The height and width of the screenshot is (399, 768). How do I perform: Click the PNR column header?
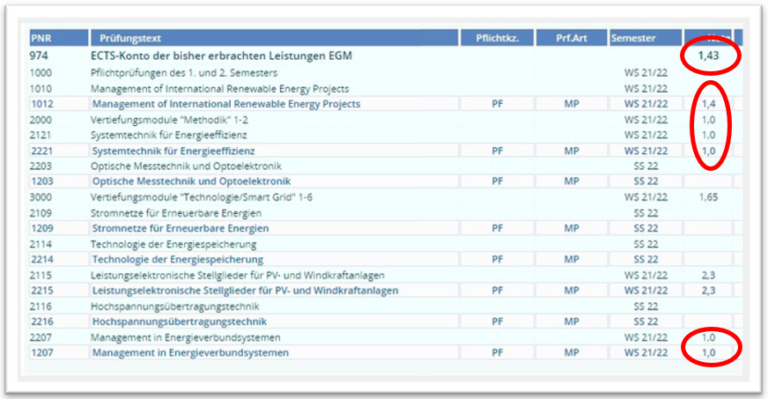tap(59, 38)
